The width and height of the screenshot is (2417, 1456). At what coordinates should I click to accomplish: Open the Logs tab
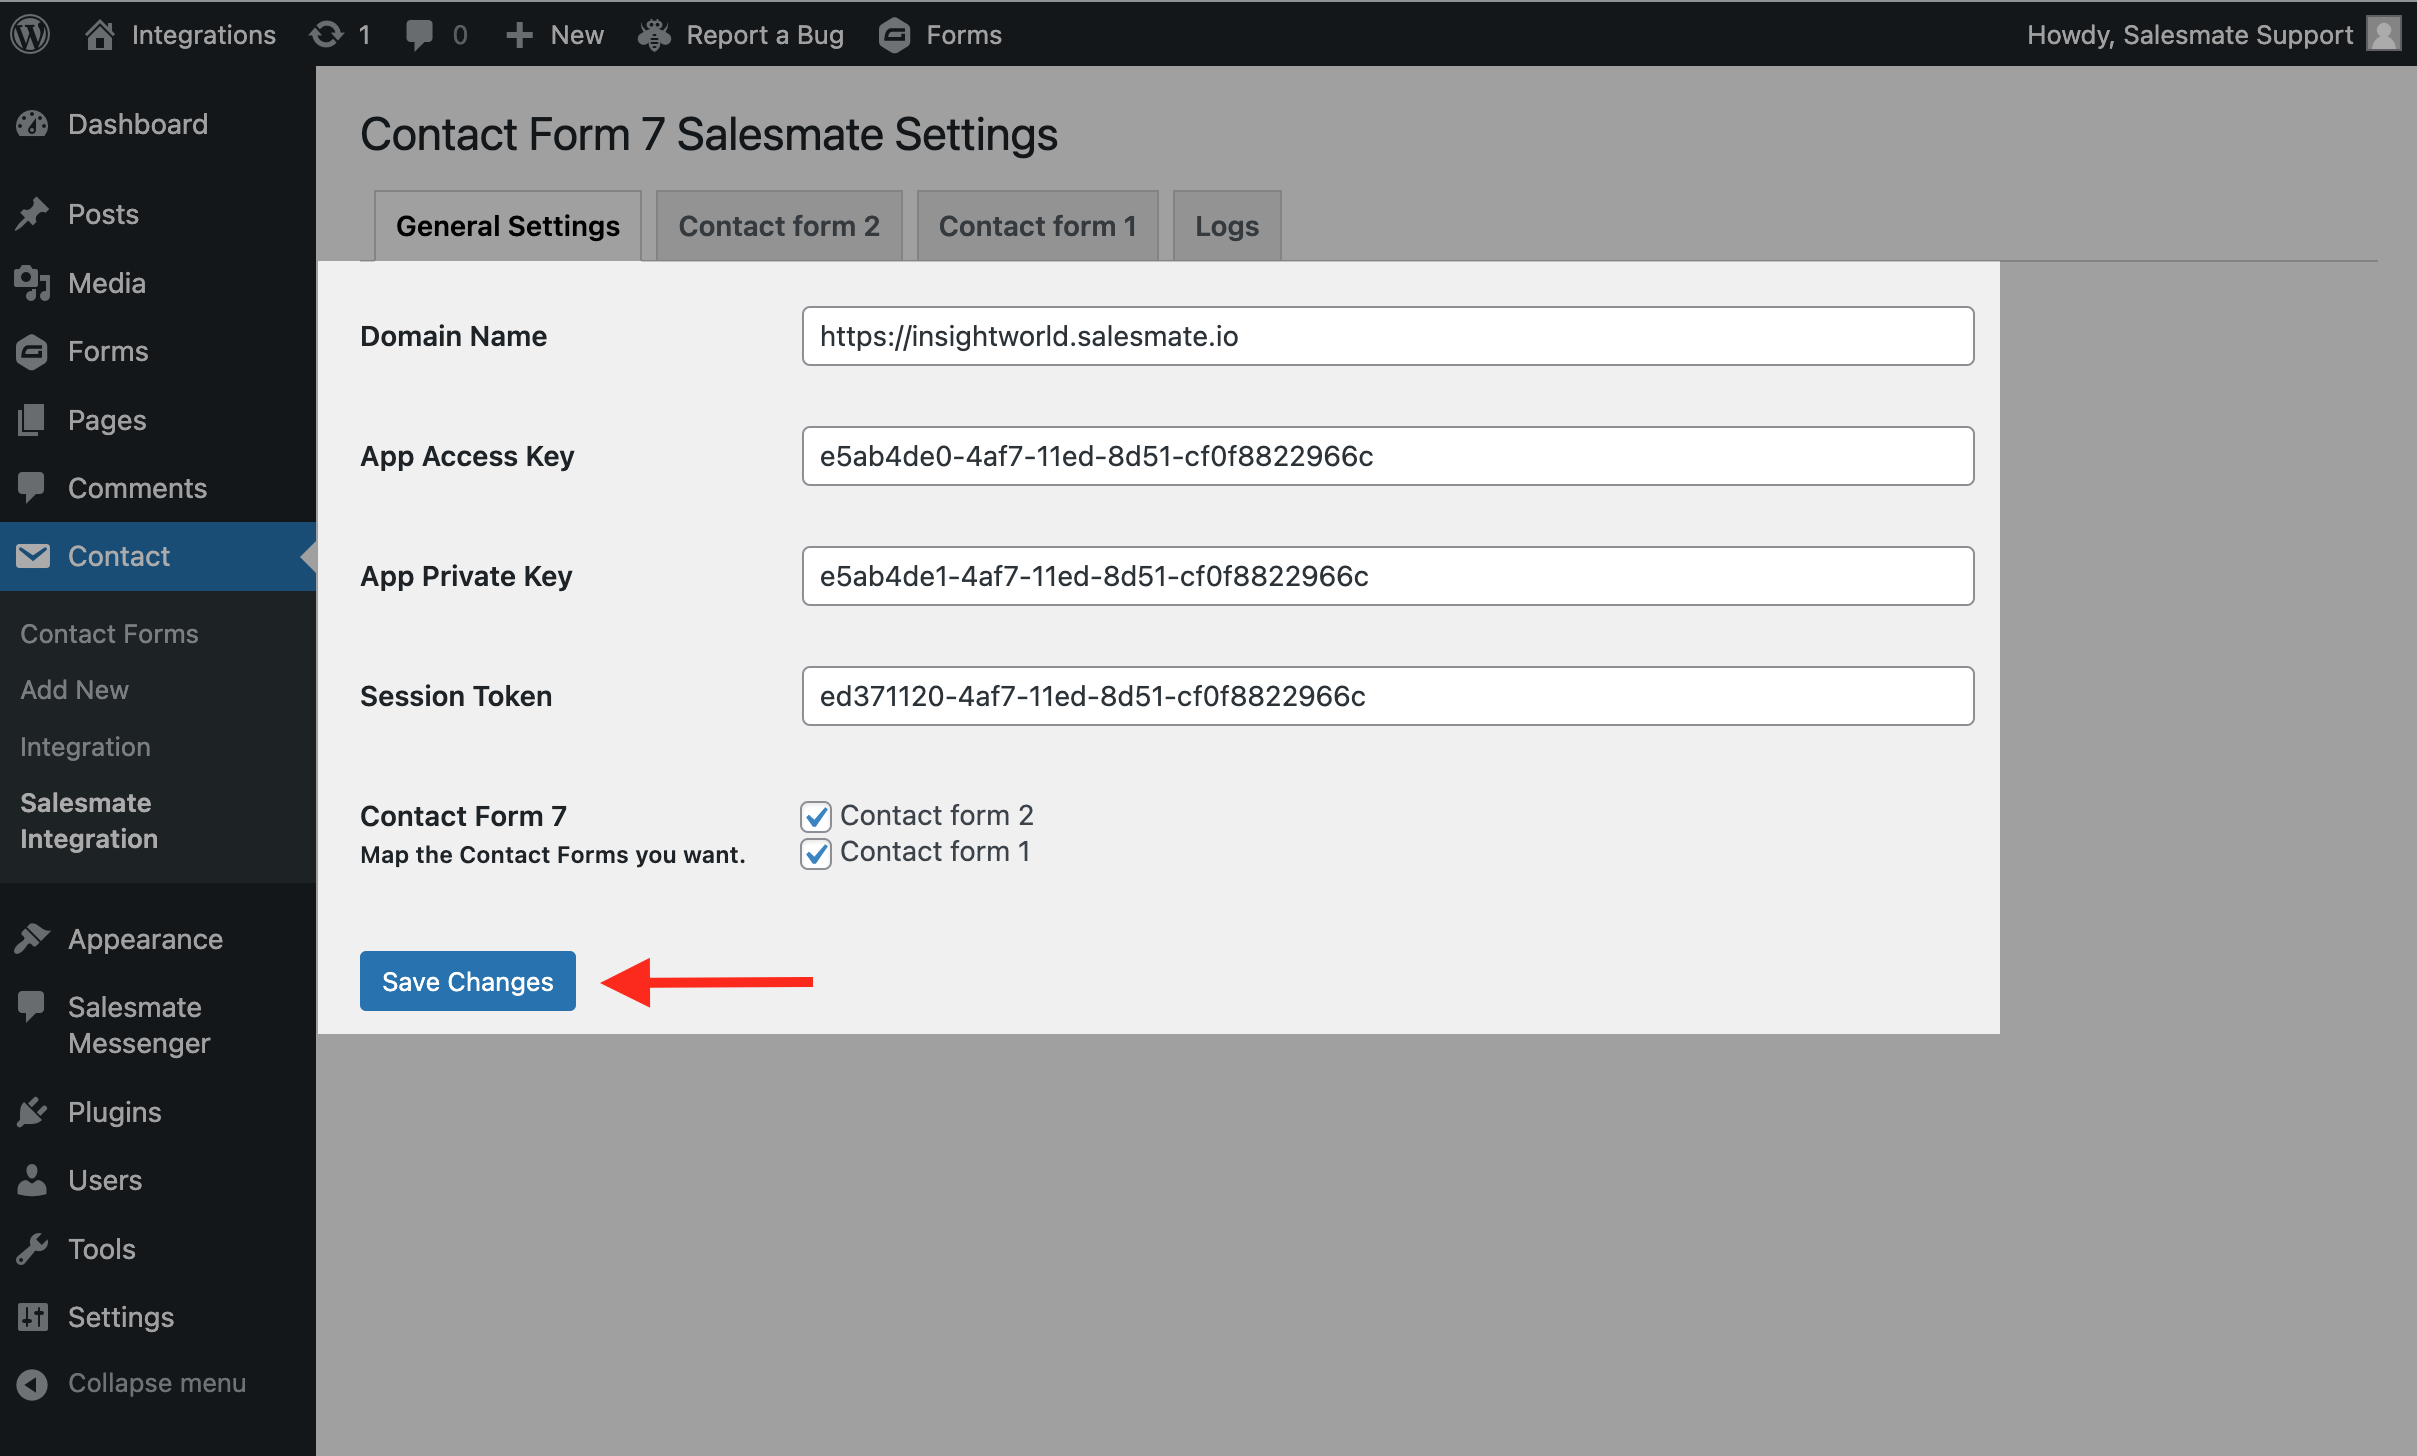(1227, 226)
